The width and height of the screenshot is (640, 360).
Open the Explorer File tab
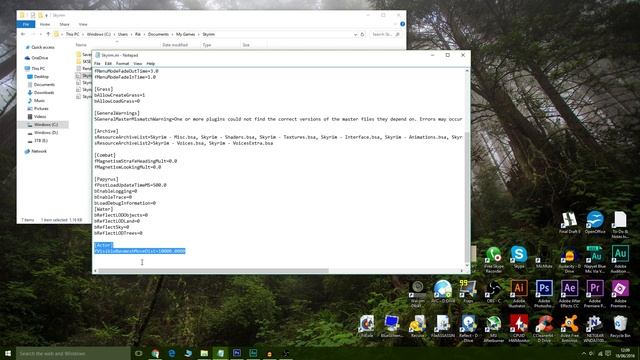click(x=26, y=24)
